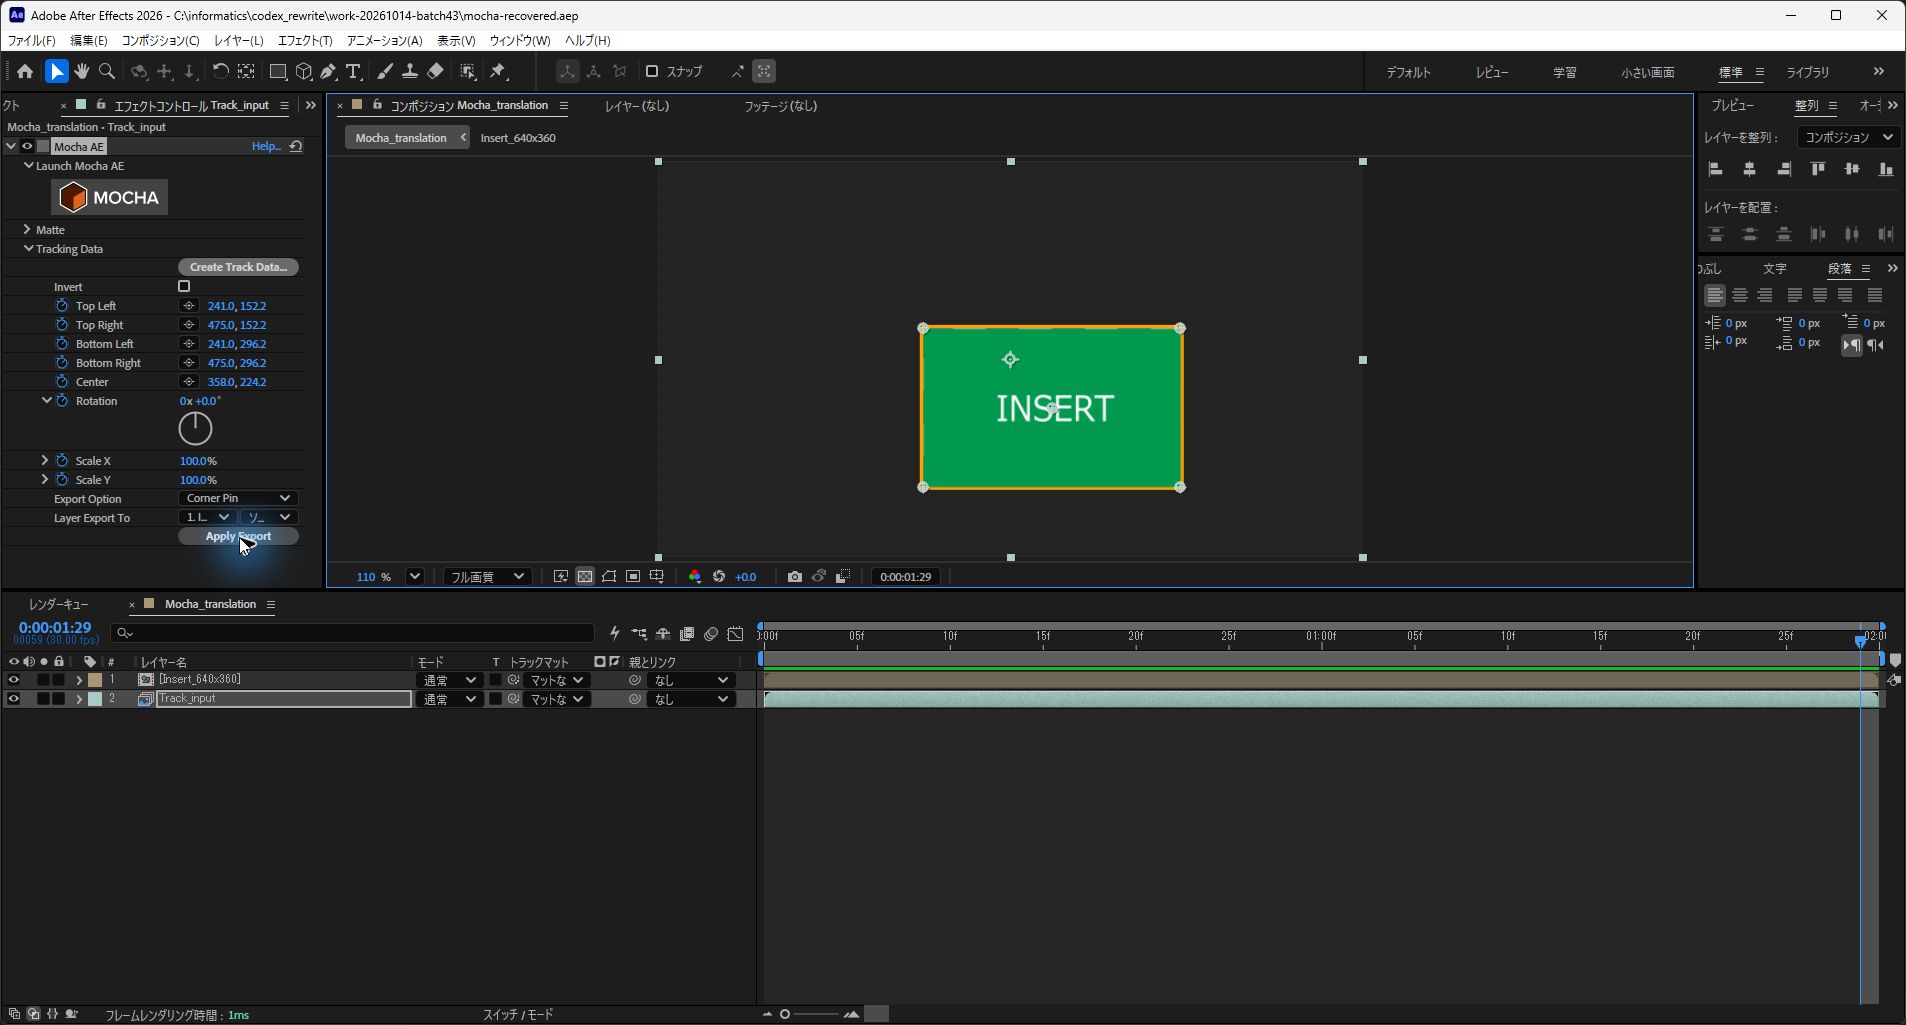The height and width of the screenshot is (1025, 1906).
Task: Hide the Track_input layer eye
Action: [13, 699]
